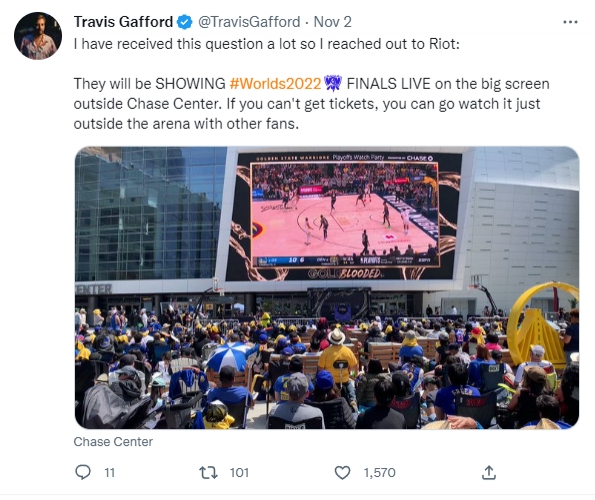The height and width of the screenshot is (500, 595).
Task: Like the tweet with heart icon
Action: point(342,473)
